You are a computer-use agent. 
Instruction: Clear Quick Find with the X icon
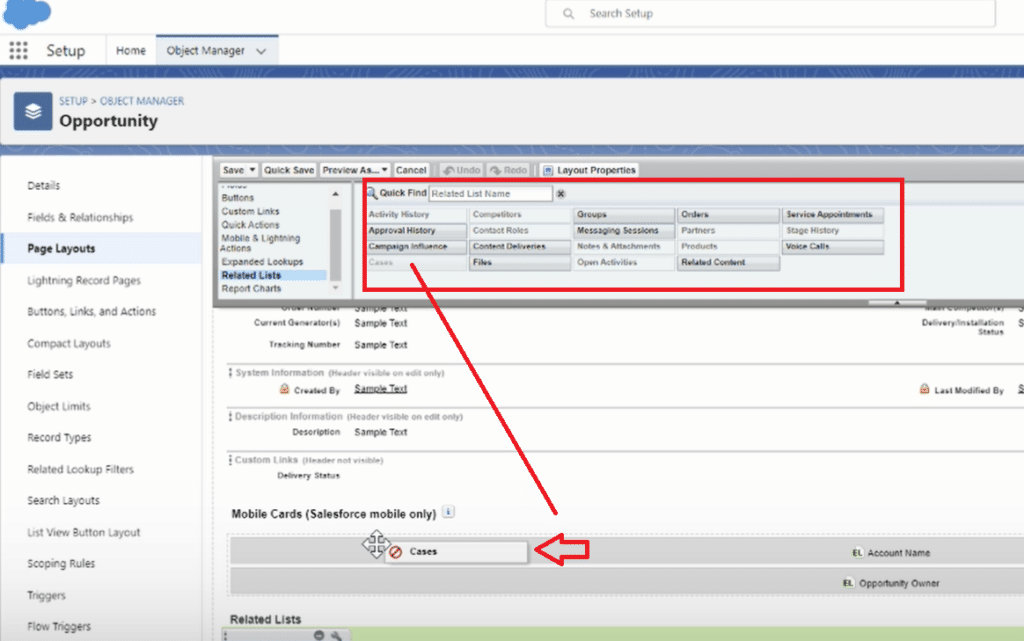(x=561, y=194)
